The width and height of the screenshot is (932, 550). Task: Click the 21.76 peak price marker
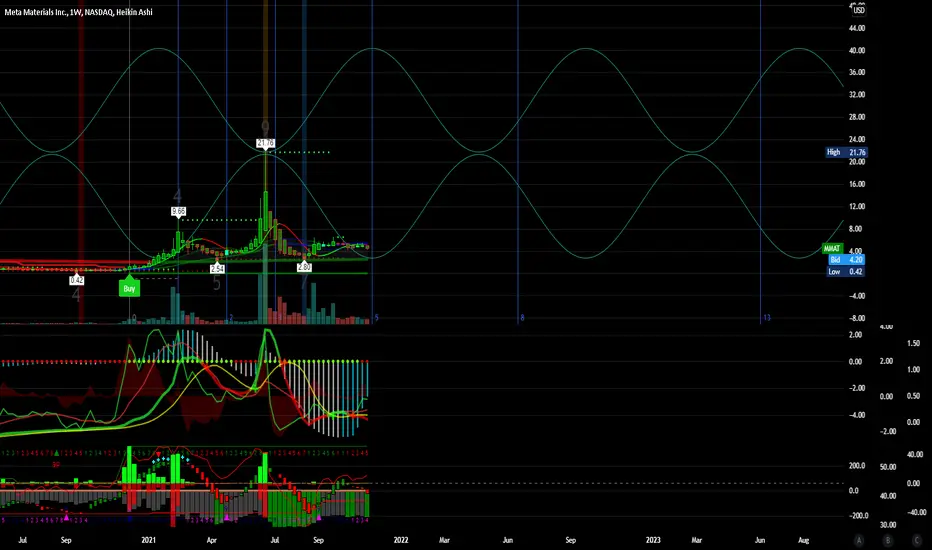pos(265,144)
